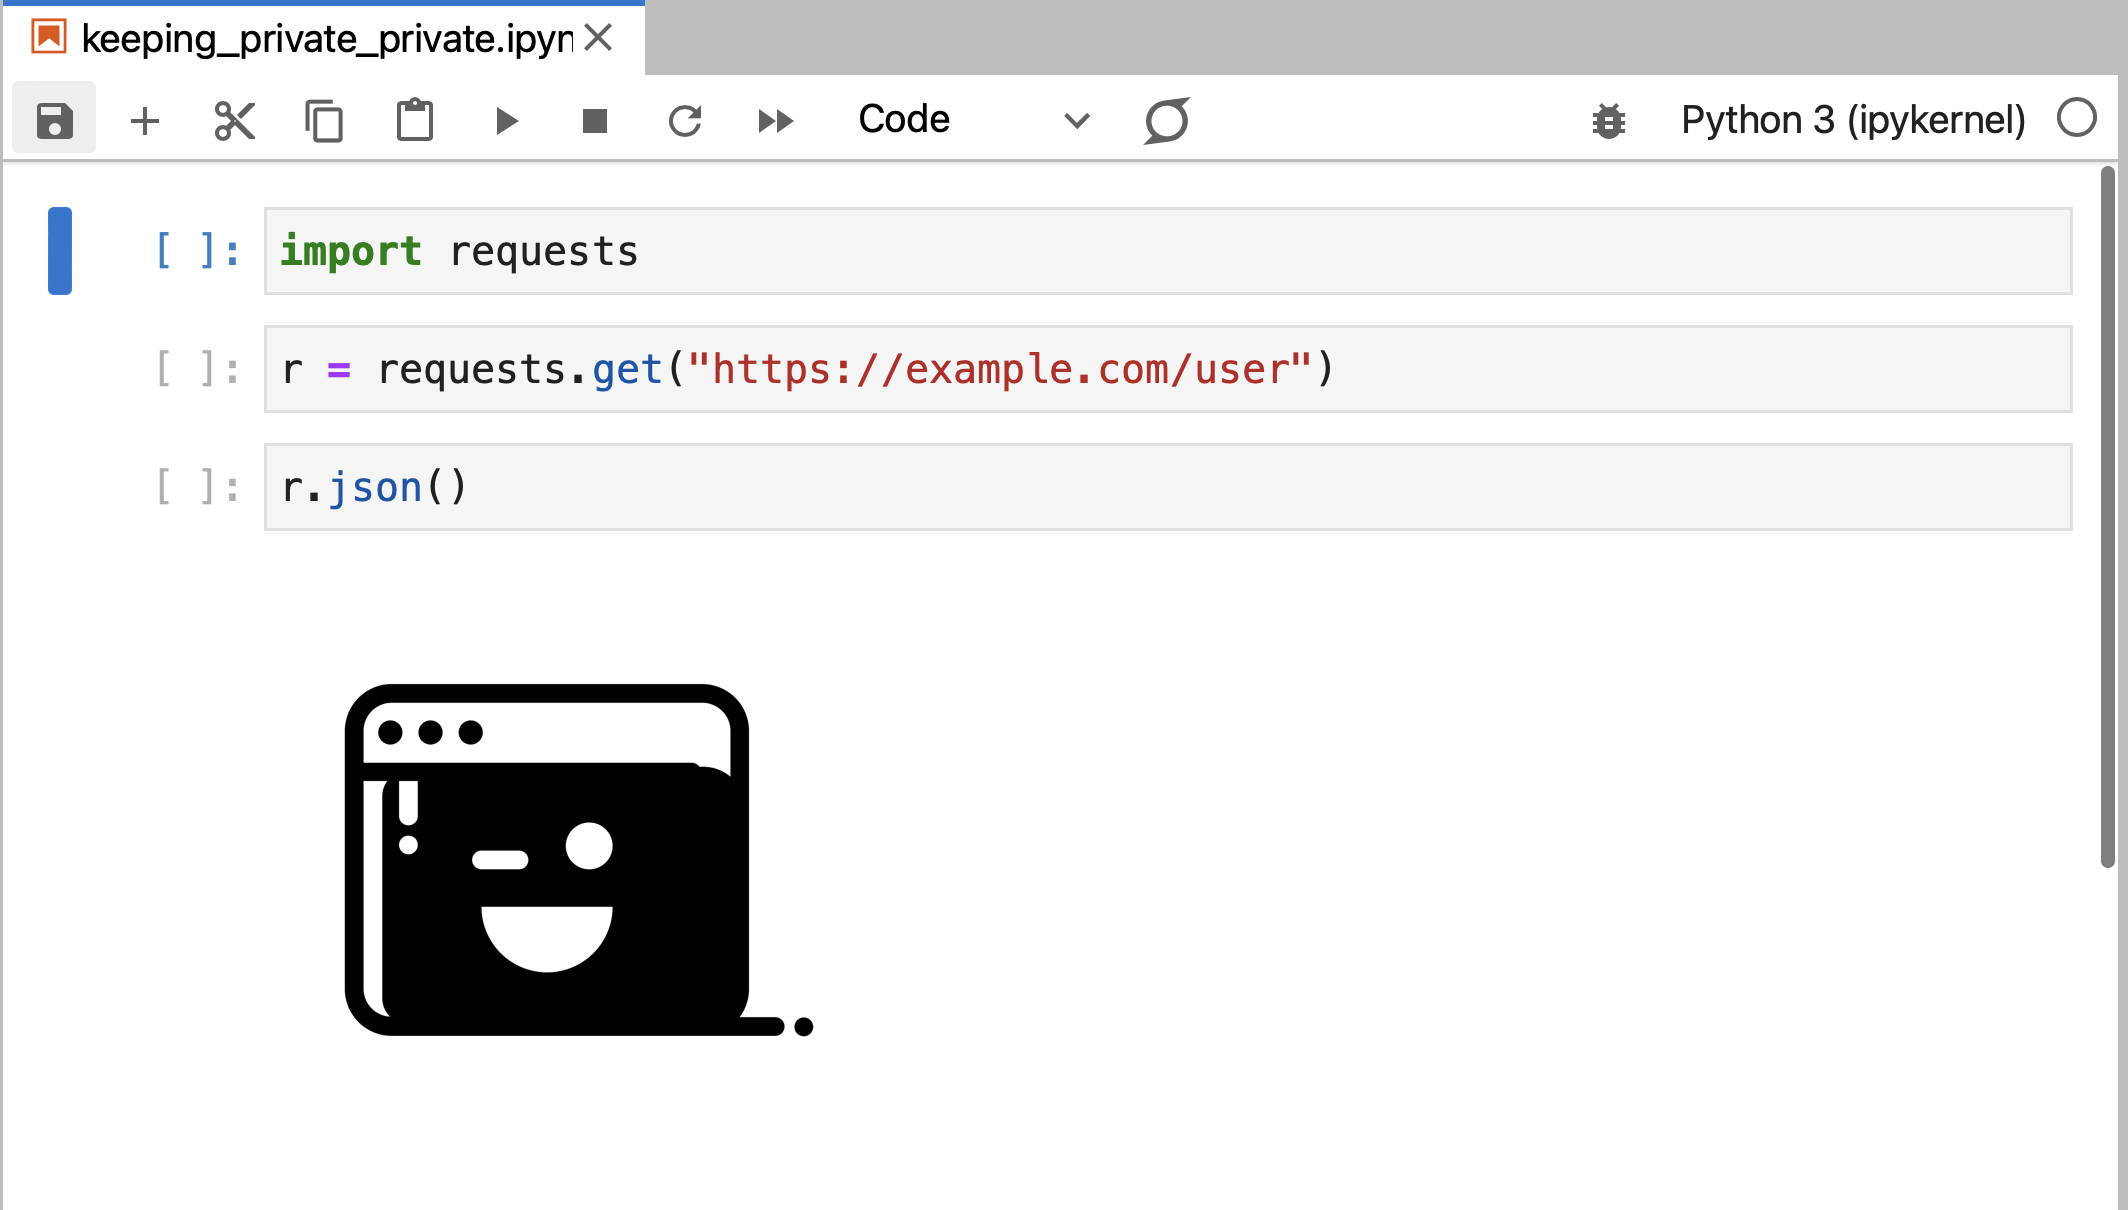Click into the requests.get cell
The height and width of the screenshot is (1210, 2128).
point(1168,369)
